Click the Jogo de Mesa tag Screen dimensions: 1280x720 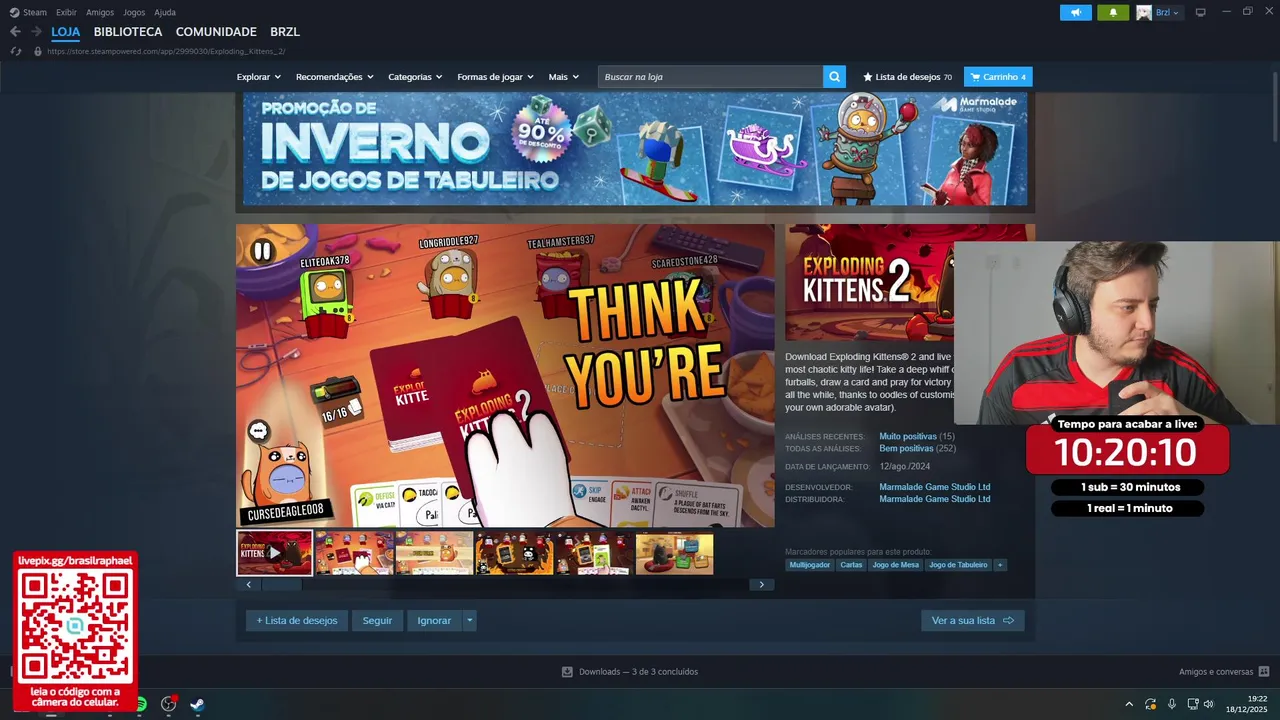[x=896, y=565]
